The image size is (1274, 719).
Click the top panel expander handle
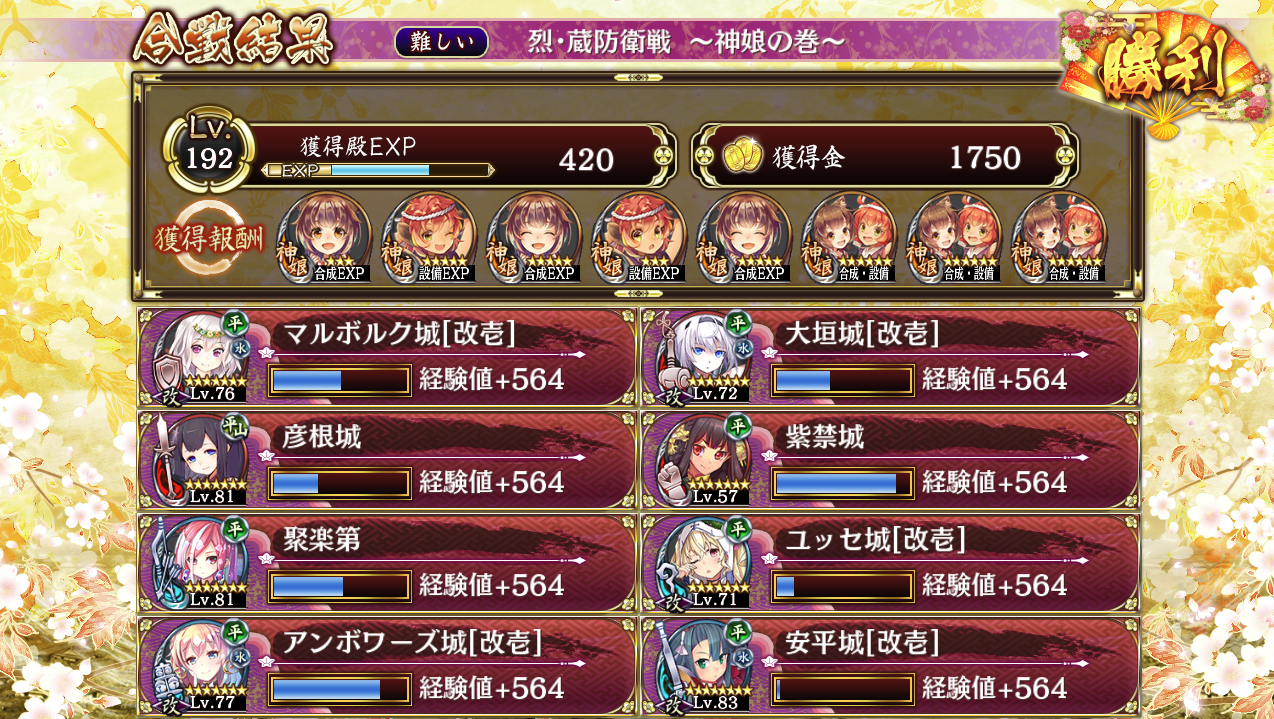(x=636, y=77)
